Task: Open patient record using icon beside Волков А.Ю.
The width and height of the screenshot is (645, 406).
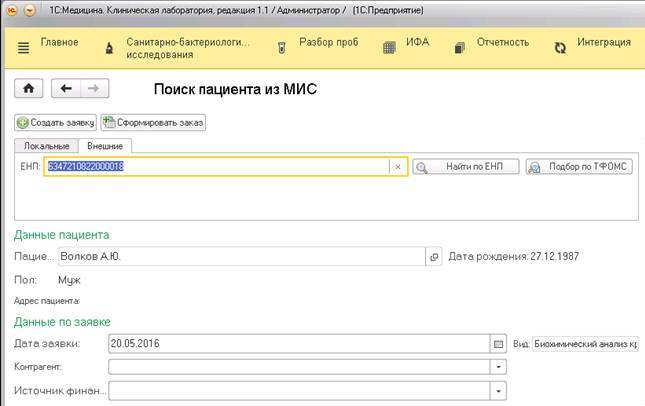Action: tap(434, 256)
